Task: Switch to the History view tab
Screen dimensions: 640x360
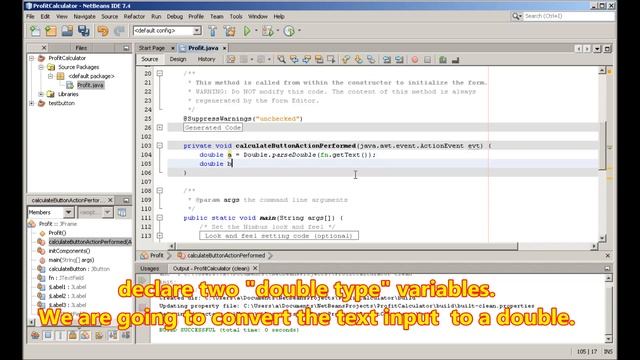Action: coord(206,59)
